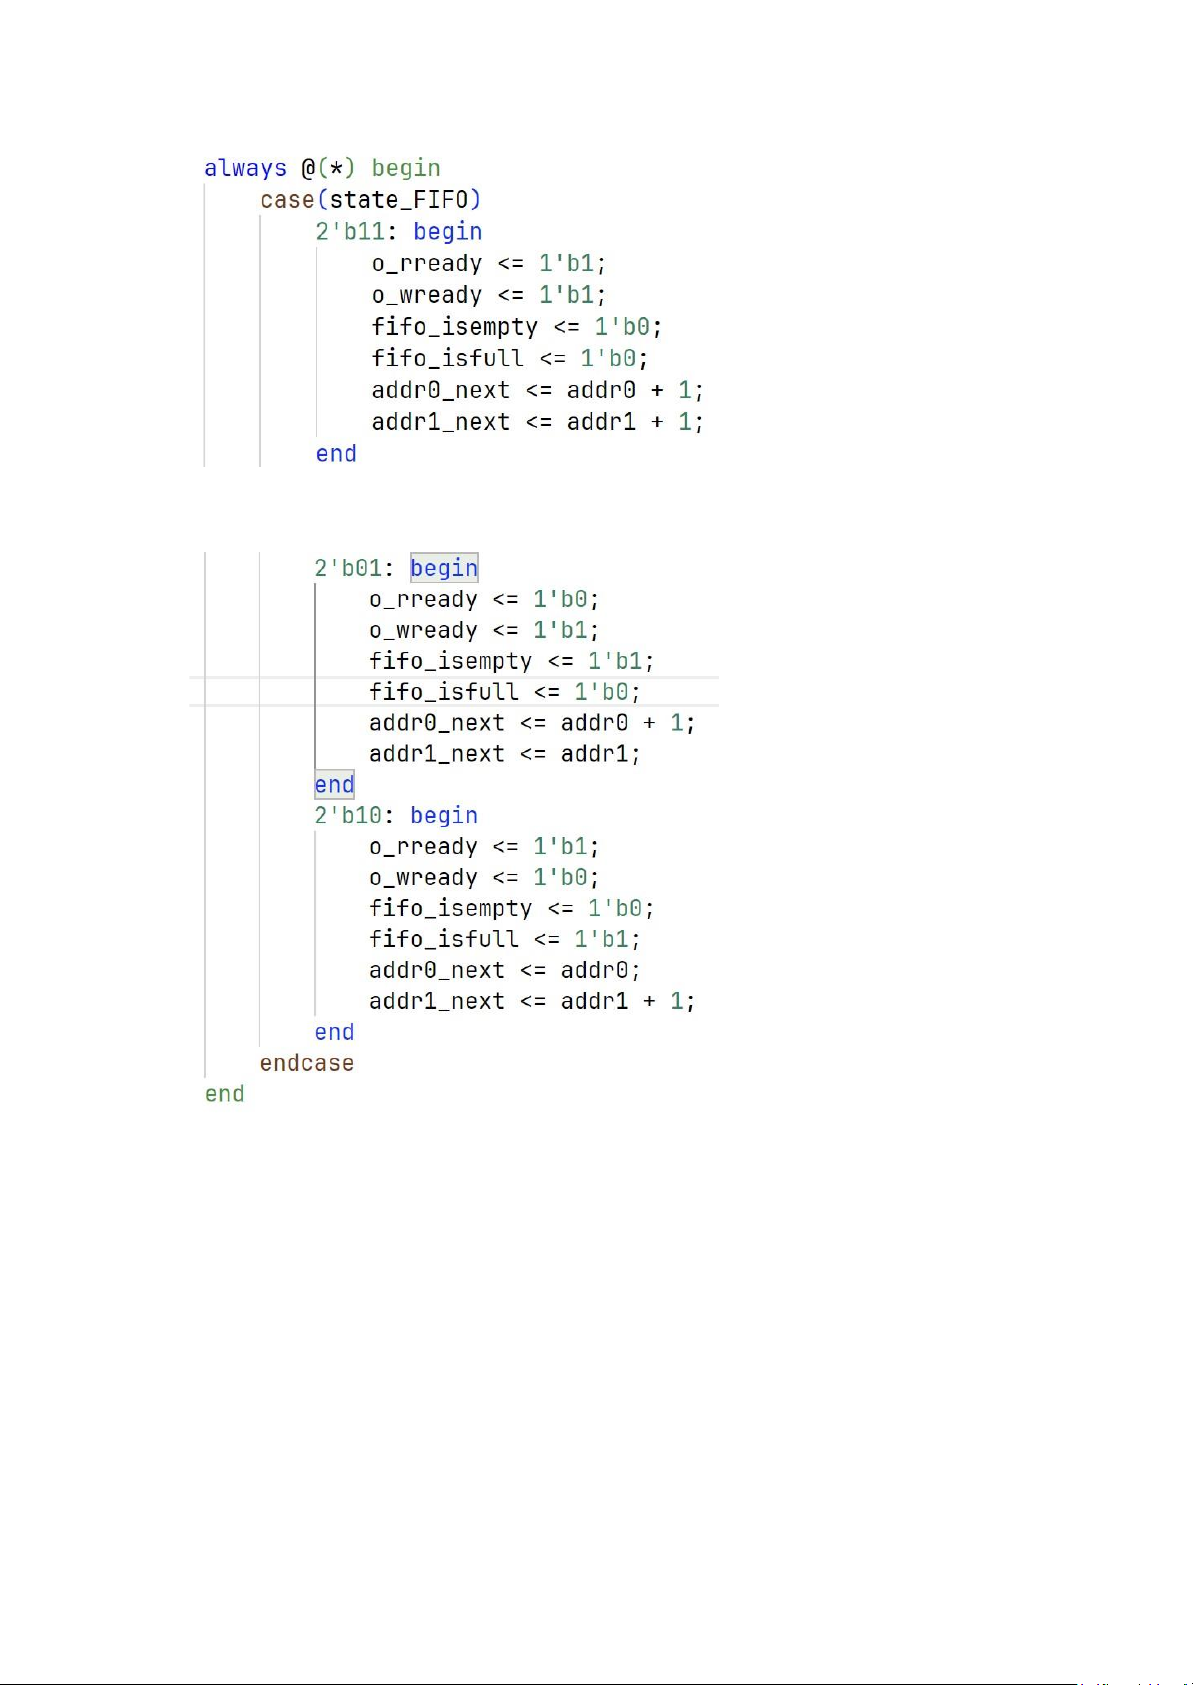Screen dimensions: 1193x1685
Task: Click the 2'b11 case label
Action: pos(350,232)
